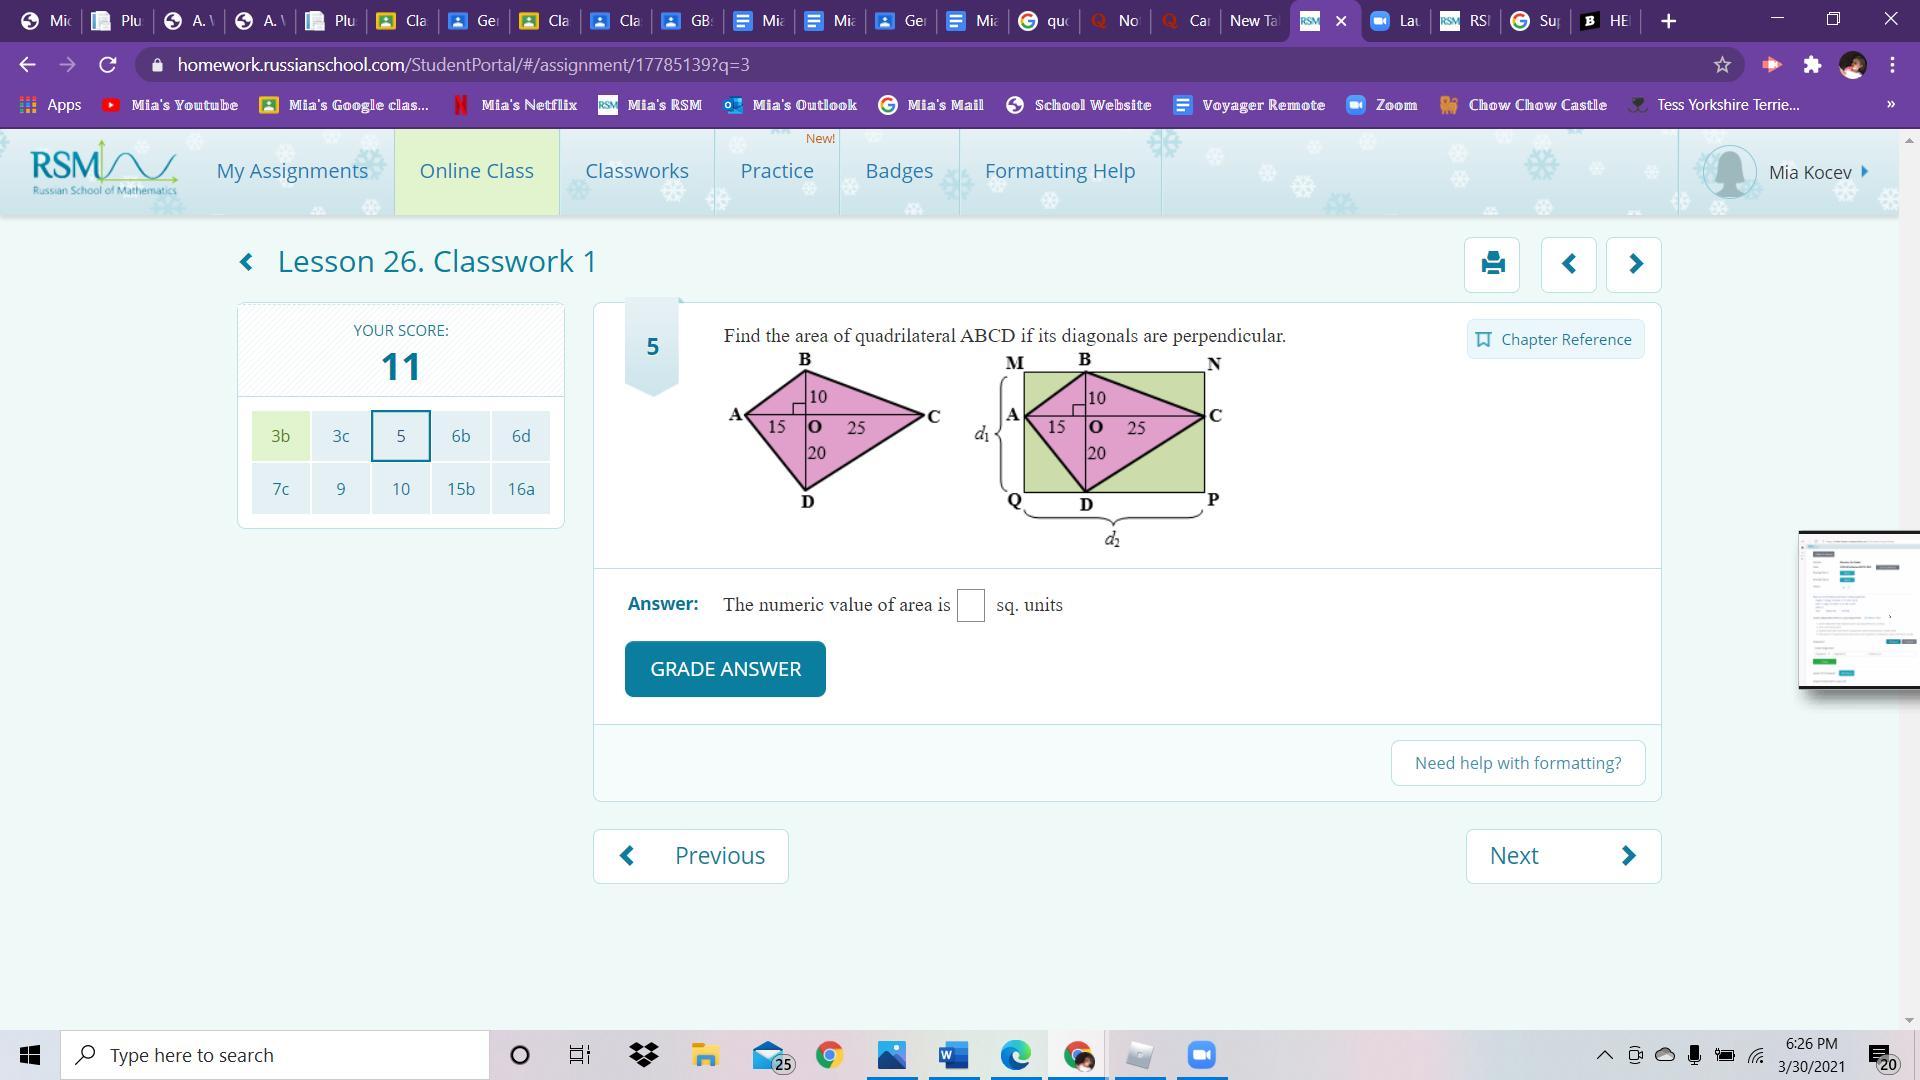Open the floating screenshot thumbnail preview
1920x1080 pixels.
coord(1859,610)
